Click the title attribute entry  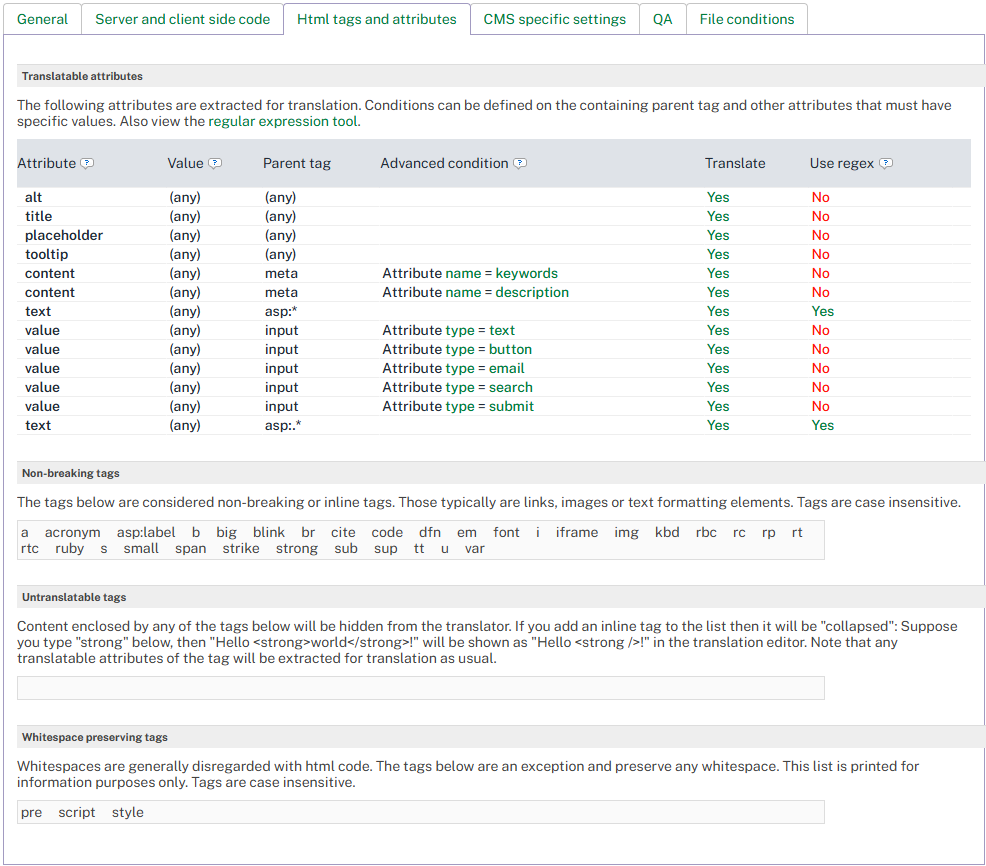click(39, 216)
